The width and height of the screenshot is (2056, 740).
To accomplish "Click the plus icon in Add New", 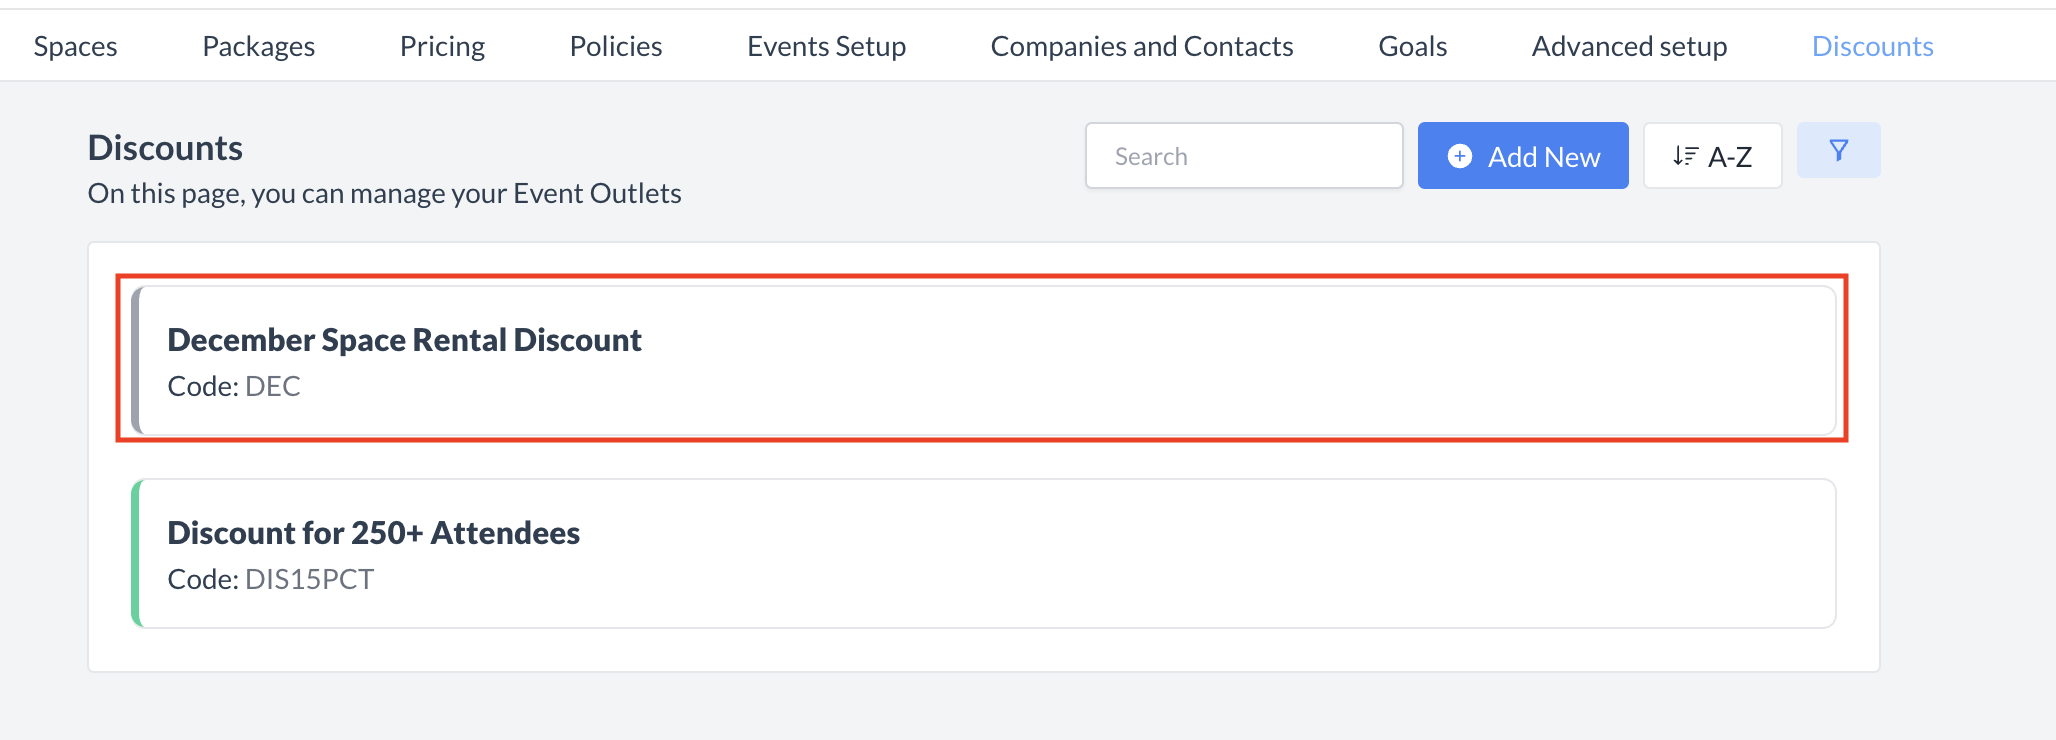I will (x=1460, y=156).
